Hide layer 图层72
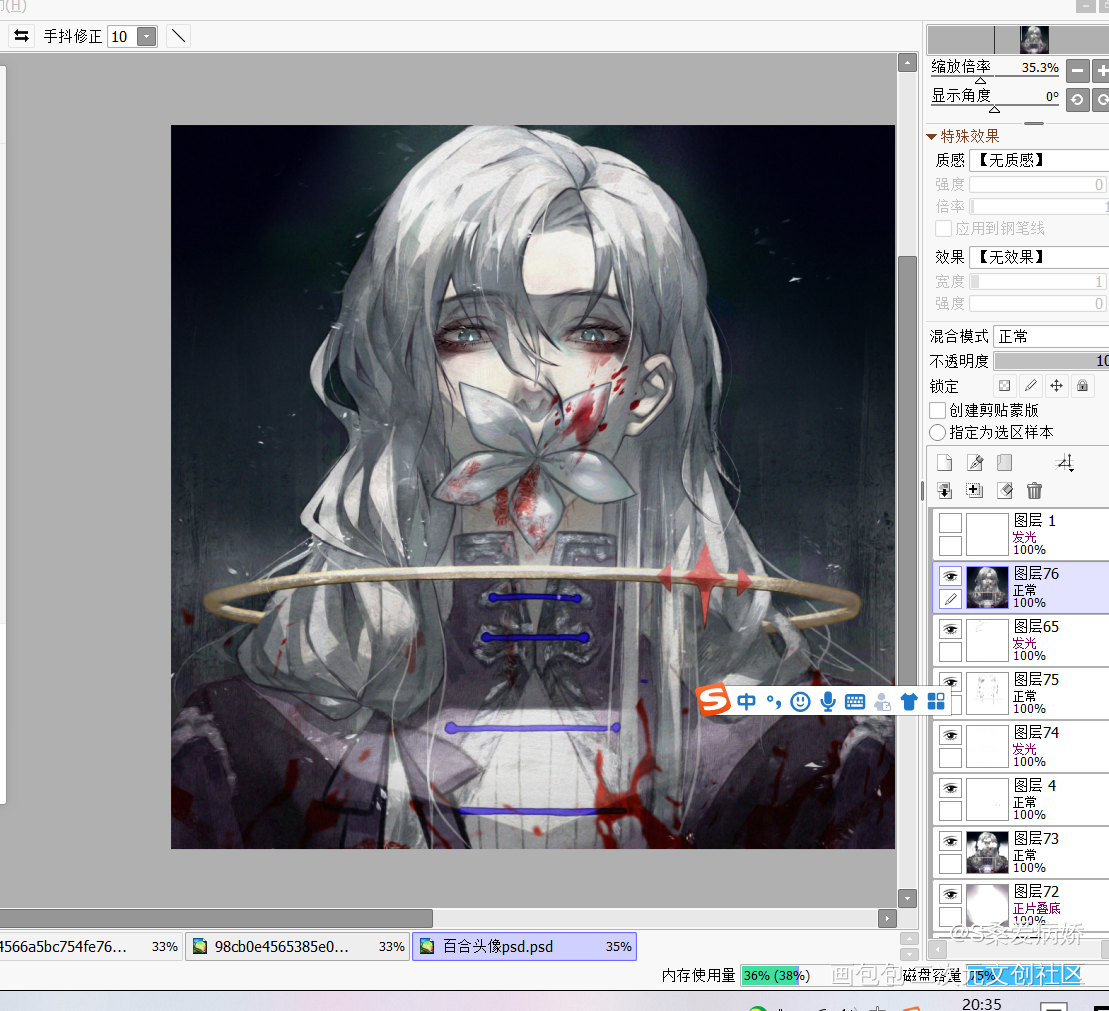This screenshot has height=1011, width=1109. point(950,894)
